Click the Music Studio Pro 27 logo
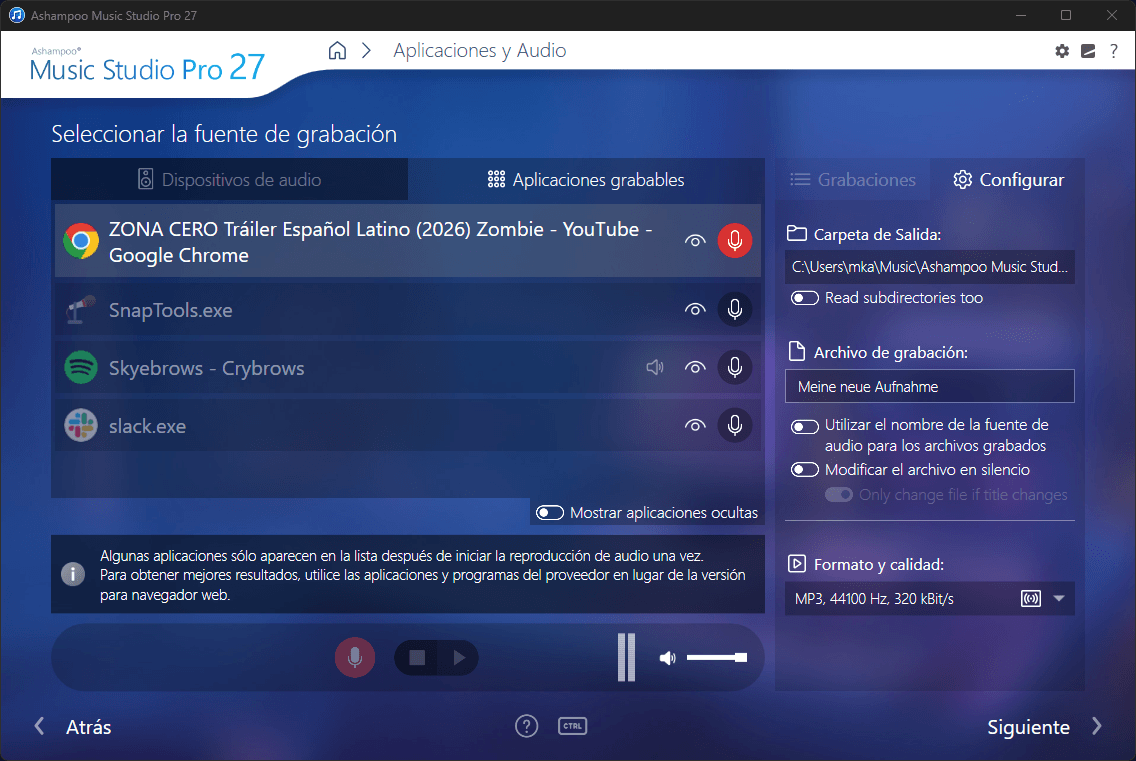Image resolution: width=1136 pixels, height=761 pixels. pos(147,65)
